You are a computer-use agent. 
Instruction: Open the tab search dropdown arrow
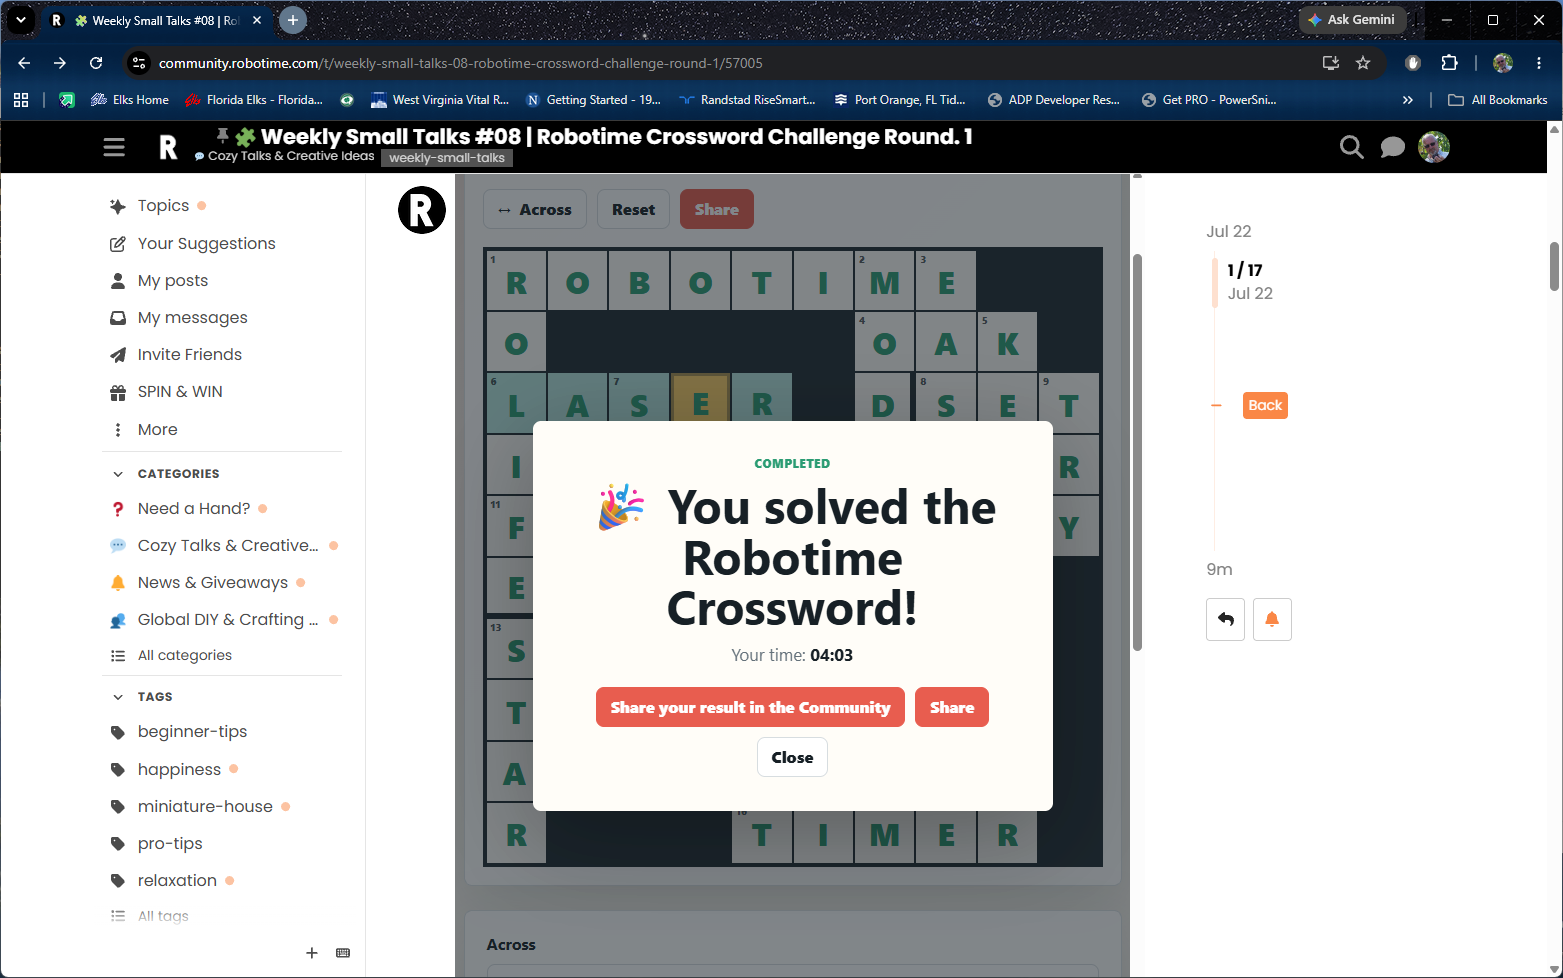[21, 20]
